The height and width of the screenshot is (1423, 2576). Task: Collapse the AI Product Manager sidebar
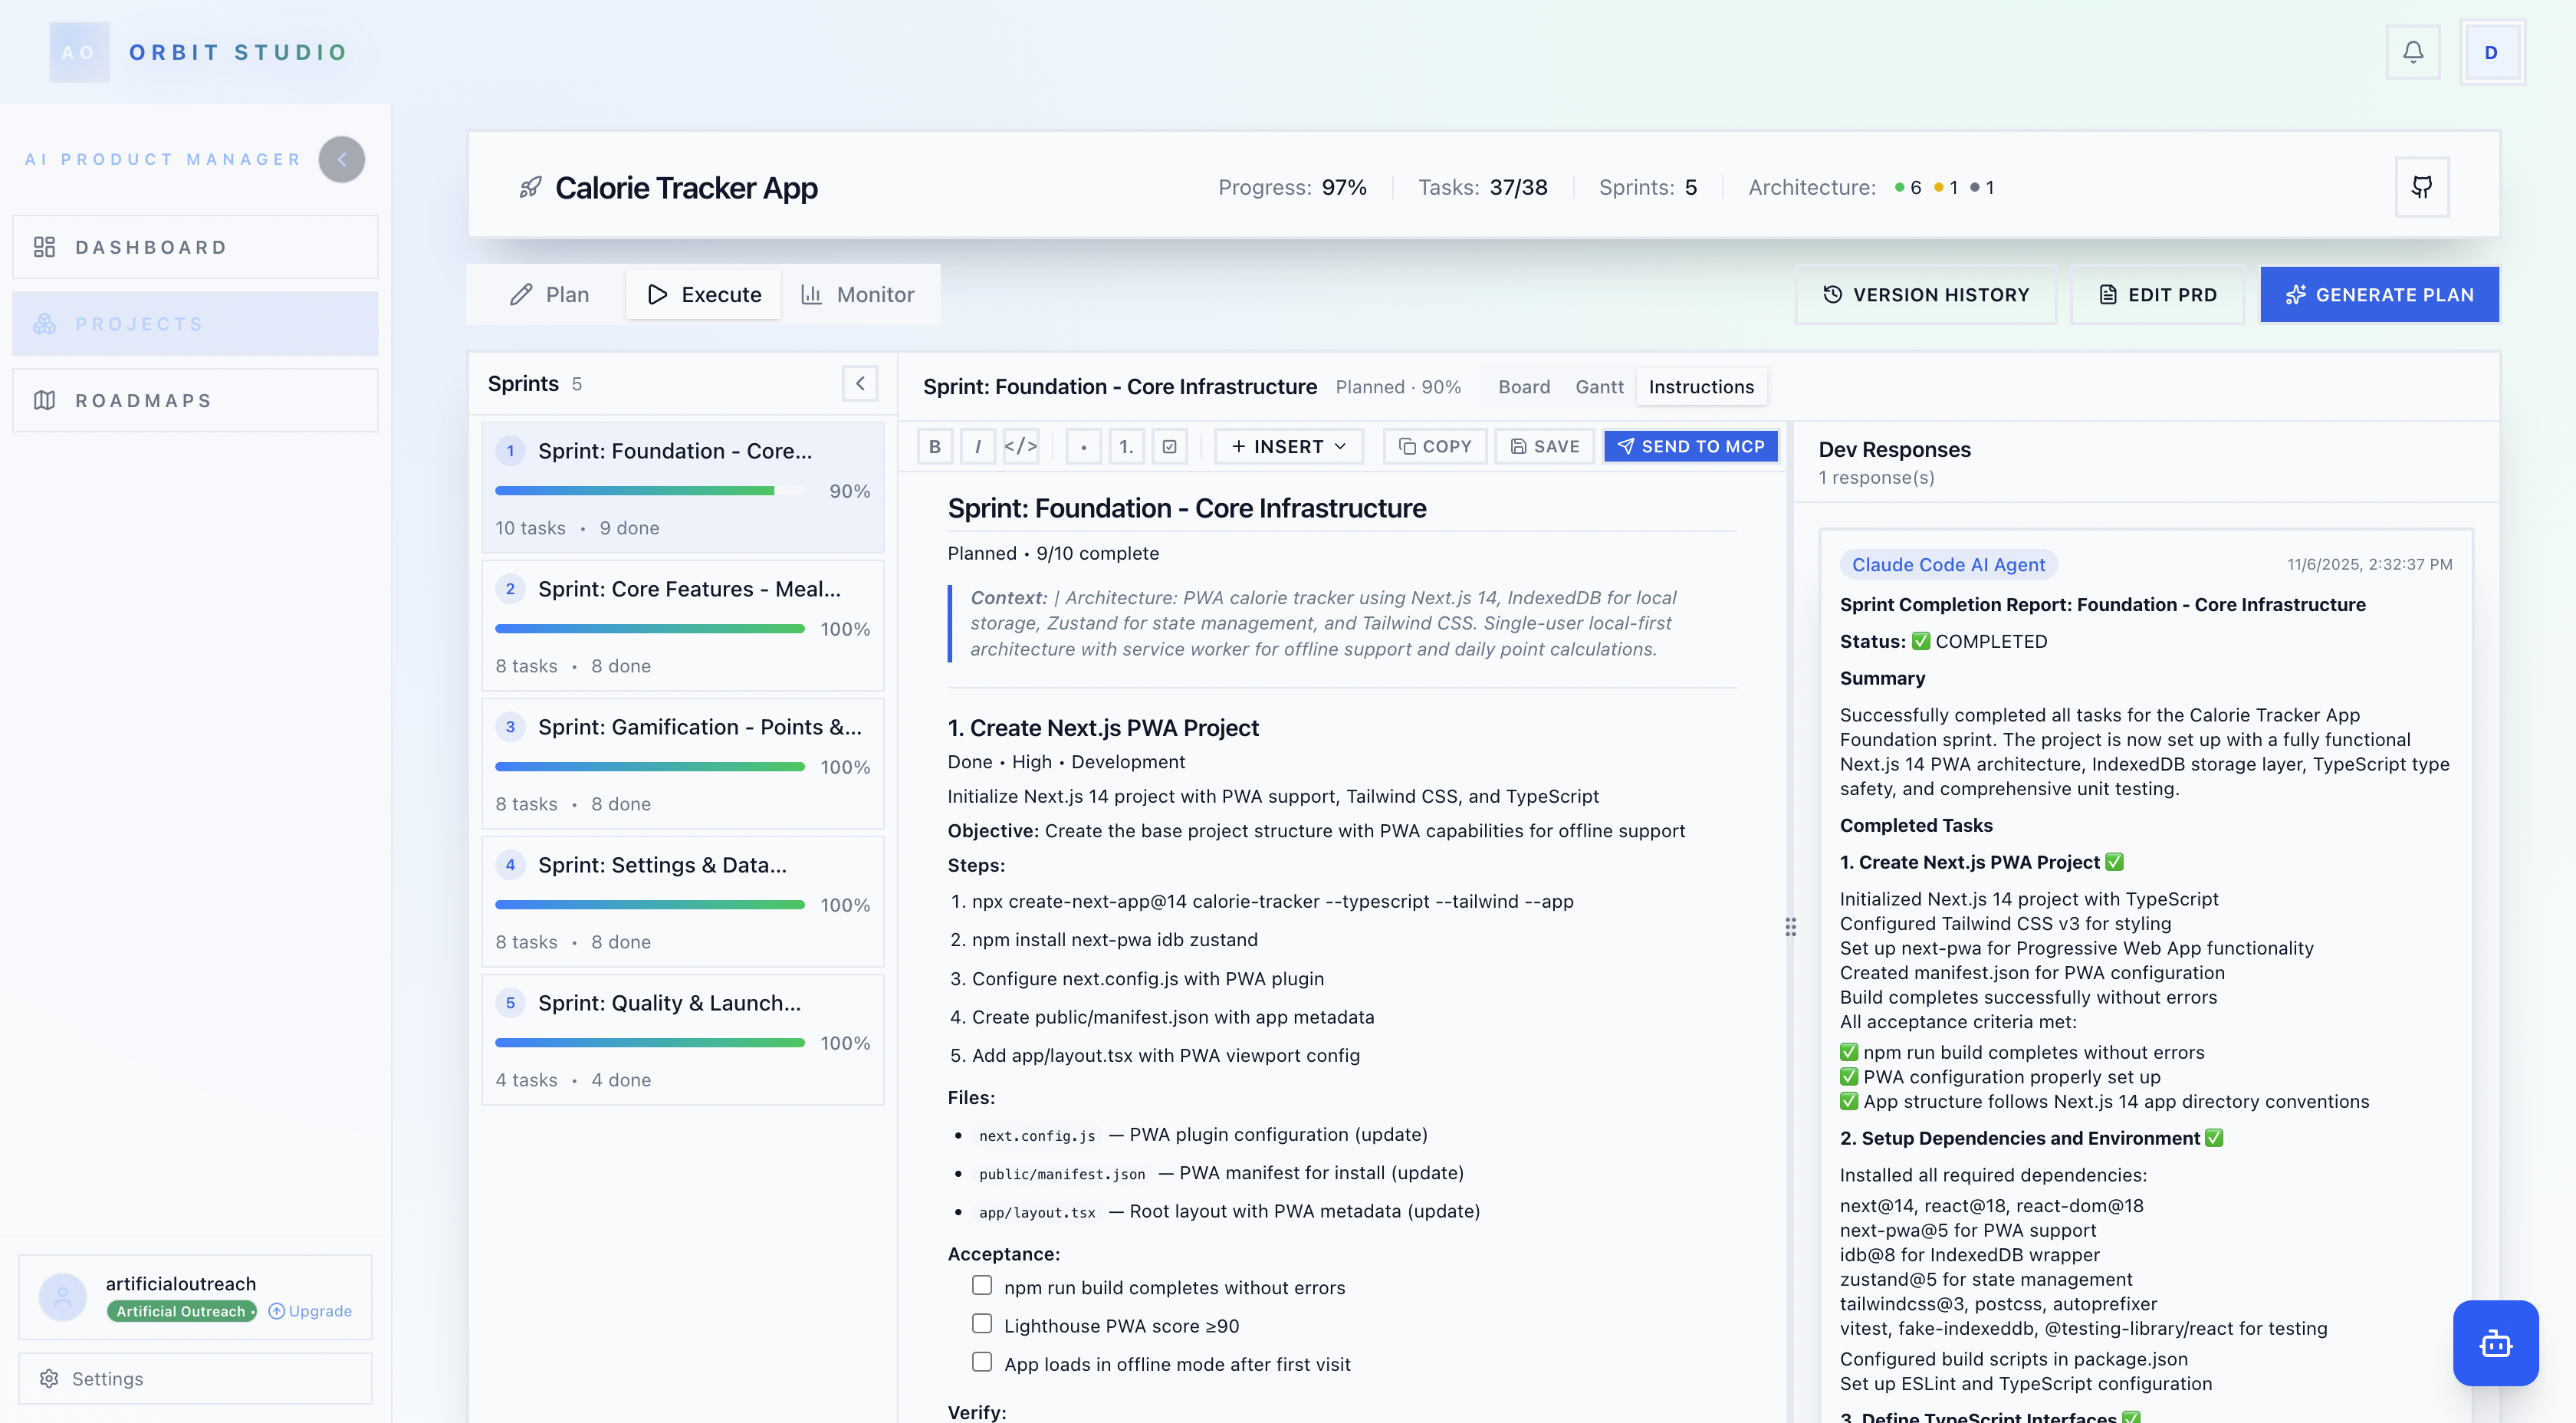[341, 159]
